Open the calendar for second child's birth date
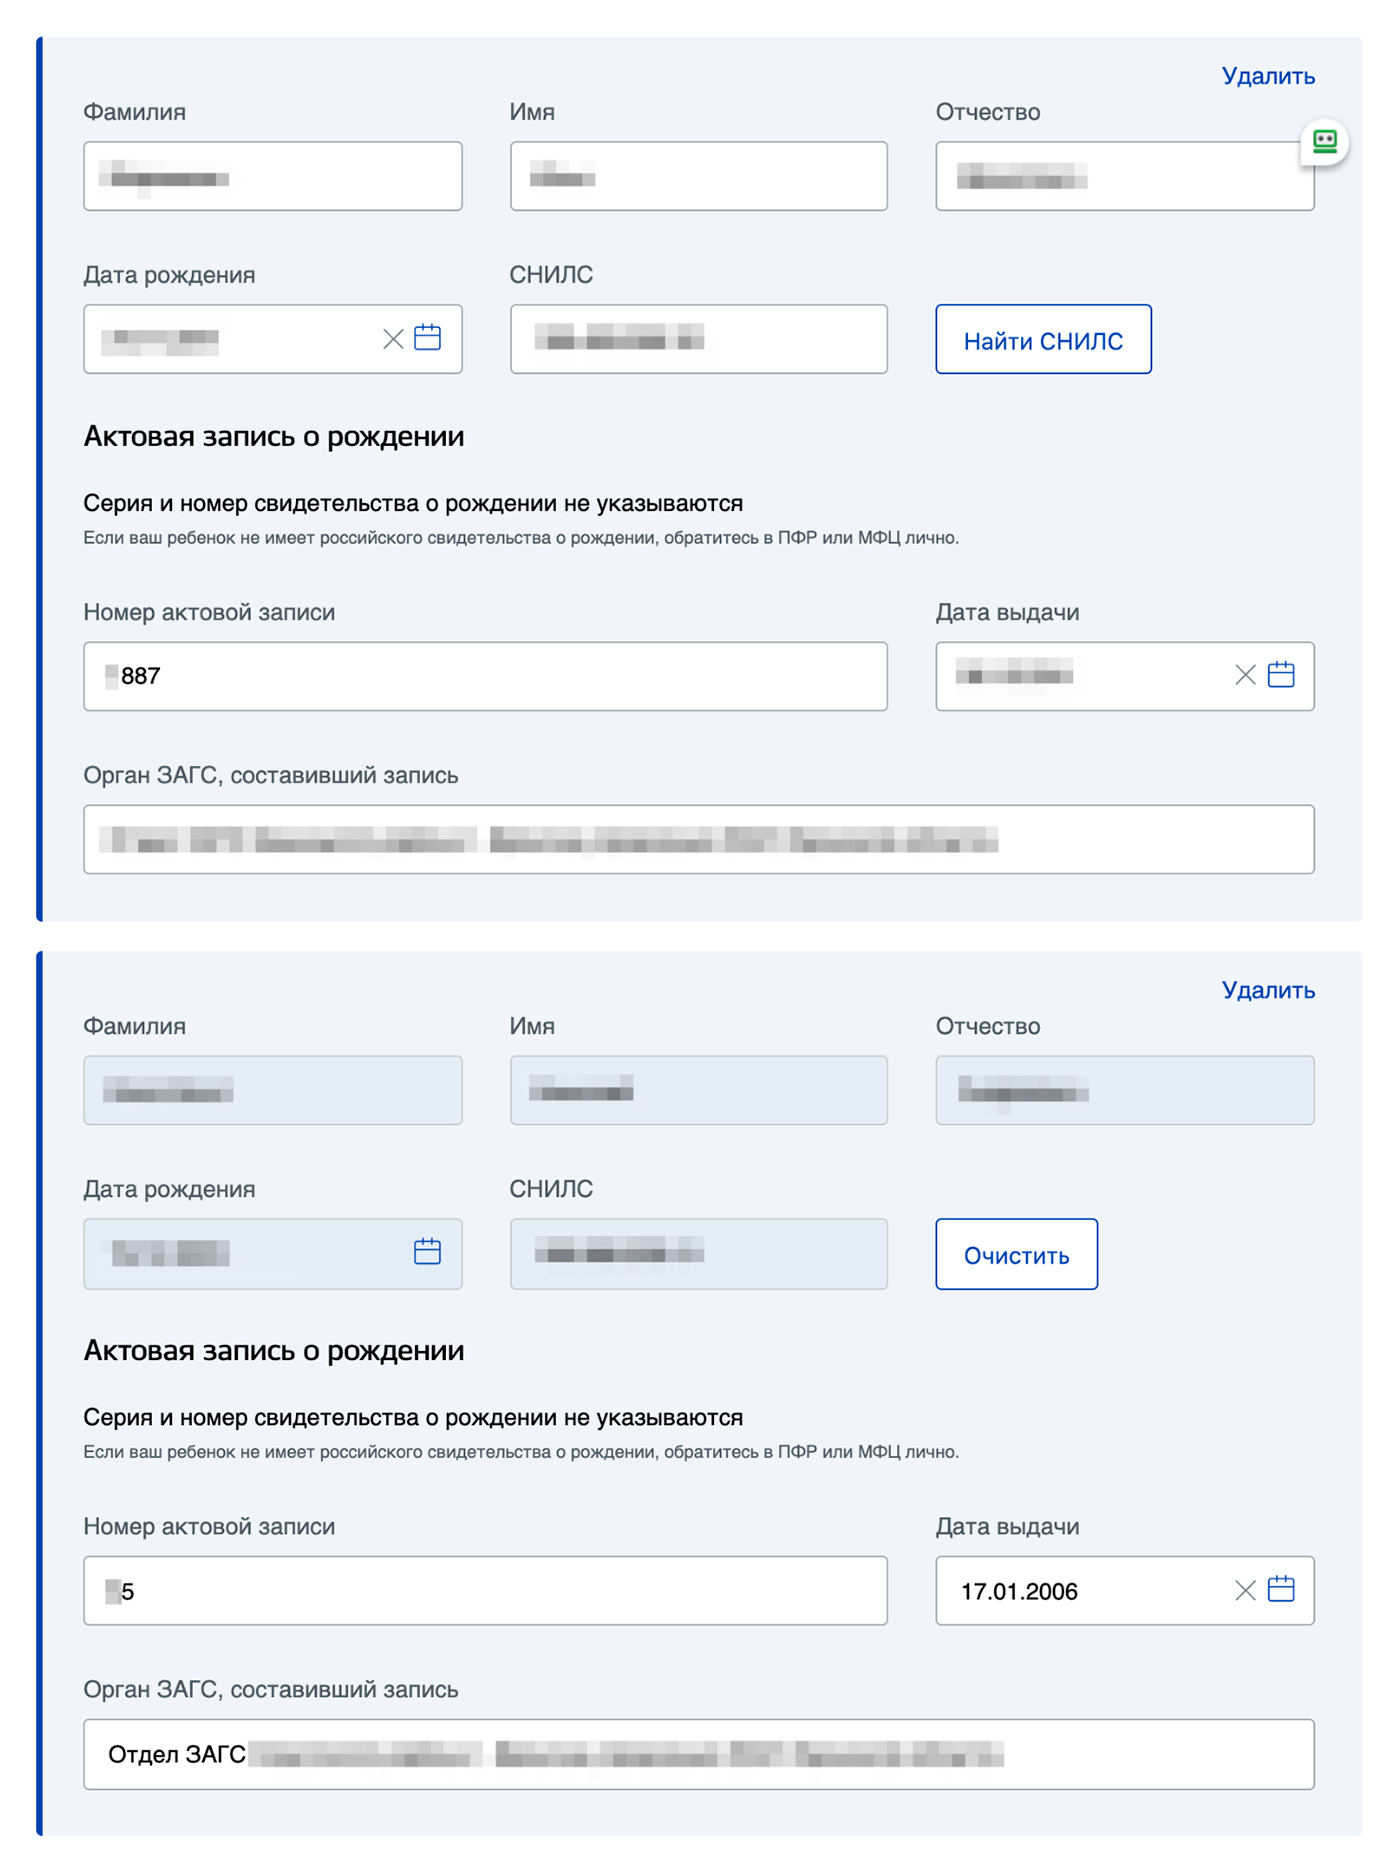Screen dimensions: 1400x1875 tap(427, 1252)
